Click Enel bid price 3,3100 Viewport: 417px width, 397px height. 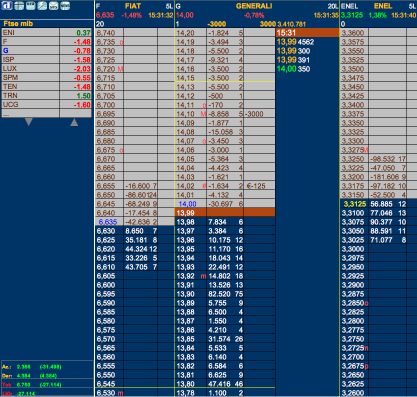click(353, 213)
